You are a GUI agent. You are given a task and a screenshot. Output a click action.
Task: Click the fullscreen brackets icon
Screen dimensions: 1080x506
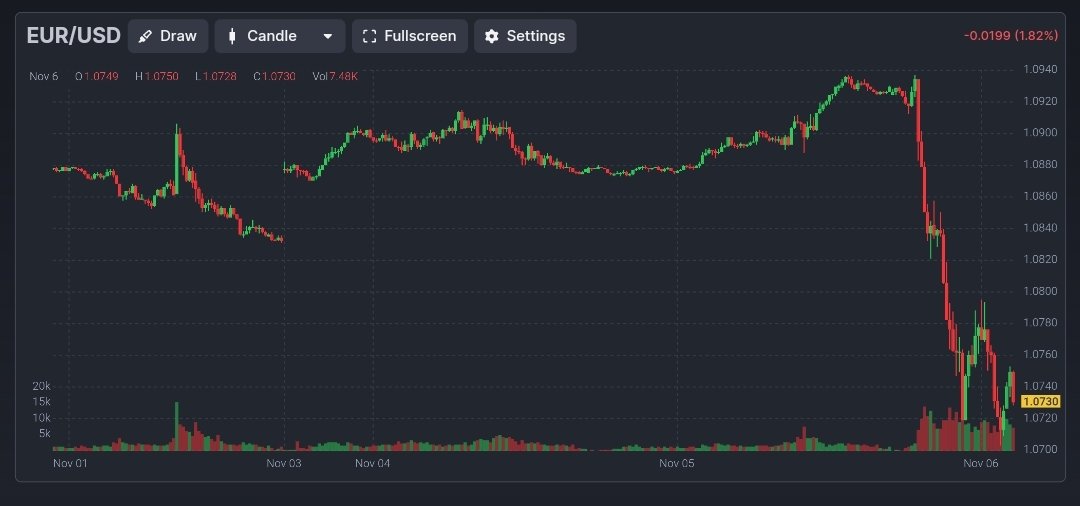coord(369,36)
